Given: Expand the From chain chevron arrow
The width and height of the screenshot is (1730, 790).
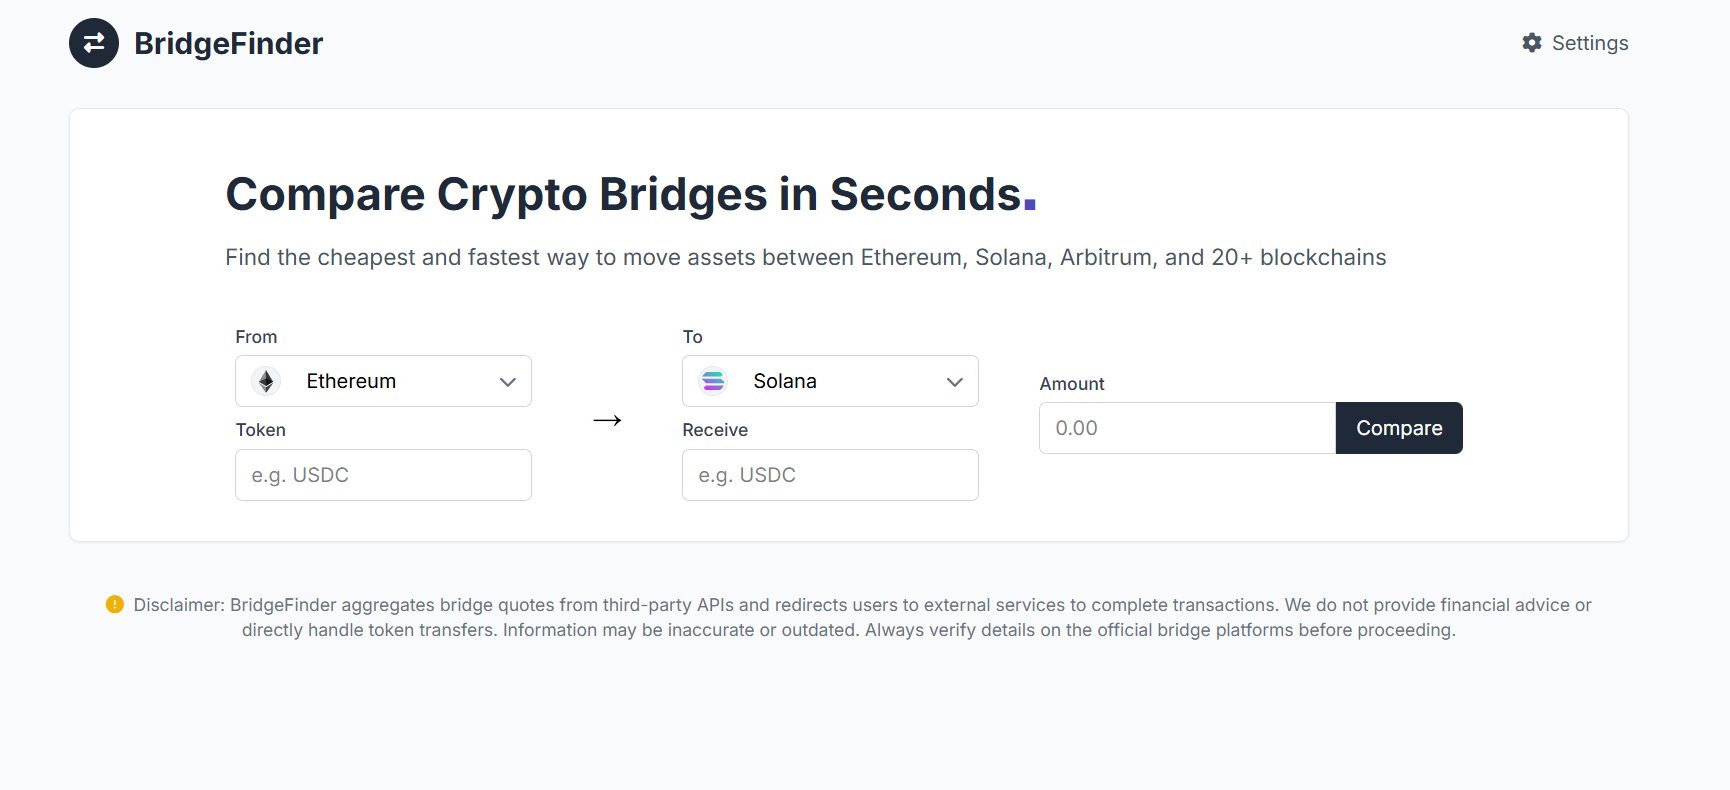Looking at the screenshot, I should click(x=508, y=382).
